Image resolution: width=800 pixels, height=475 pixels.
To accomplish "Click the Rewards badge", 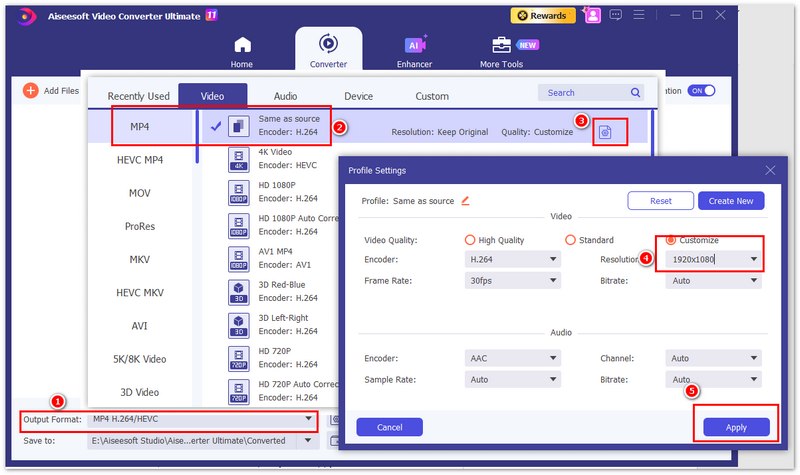I will coord(543,15).
